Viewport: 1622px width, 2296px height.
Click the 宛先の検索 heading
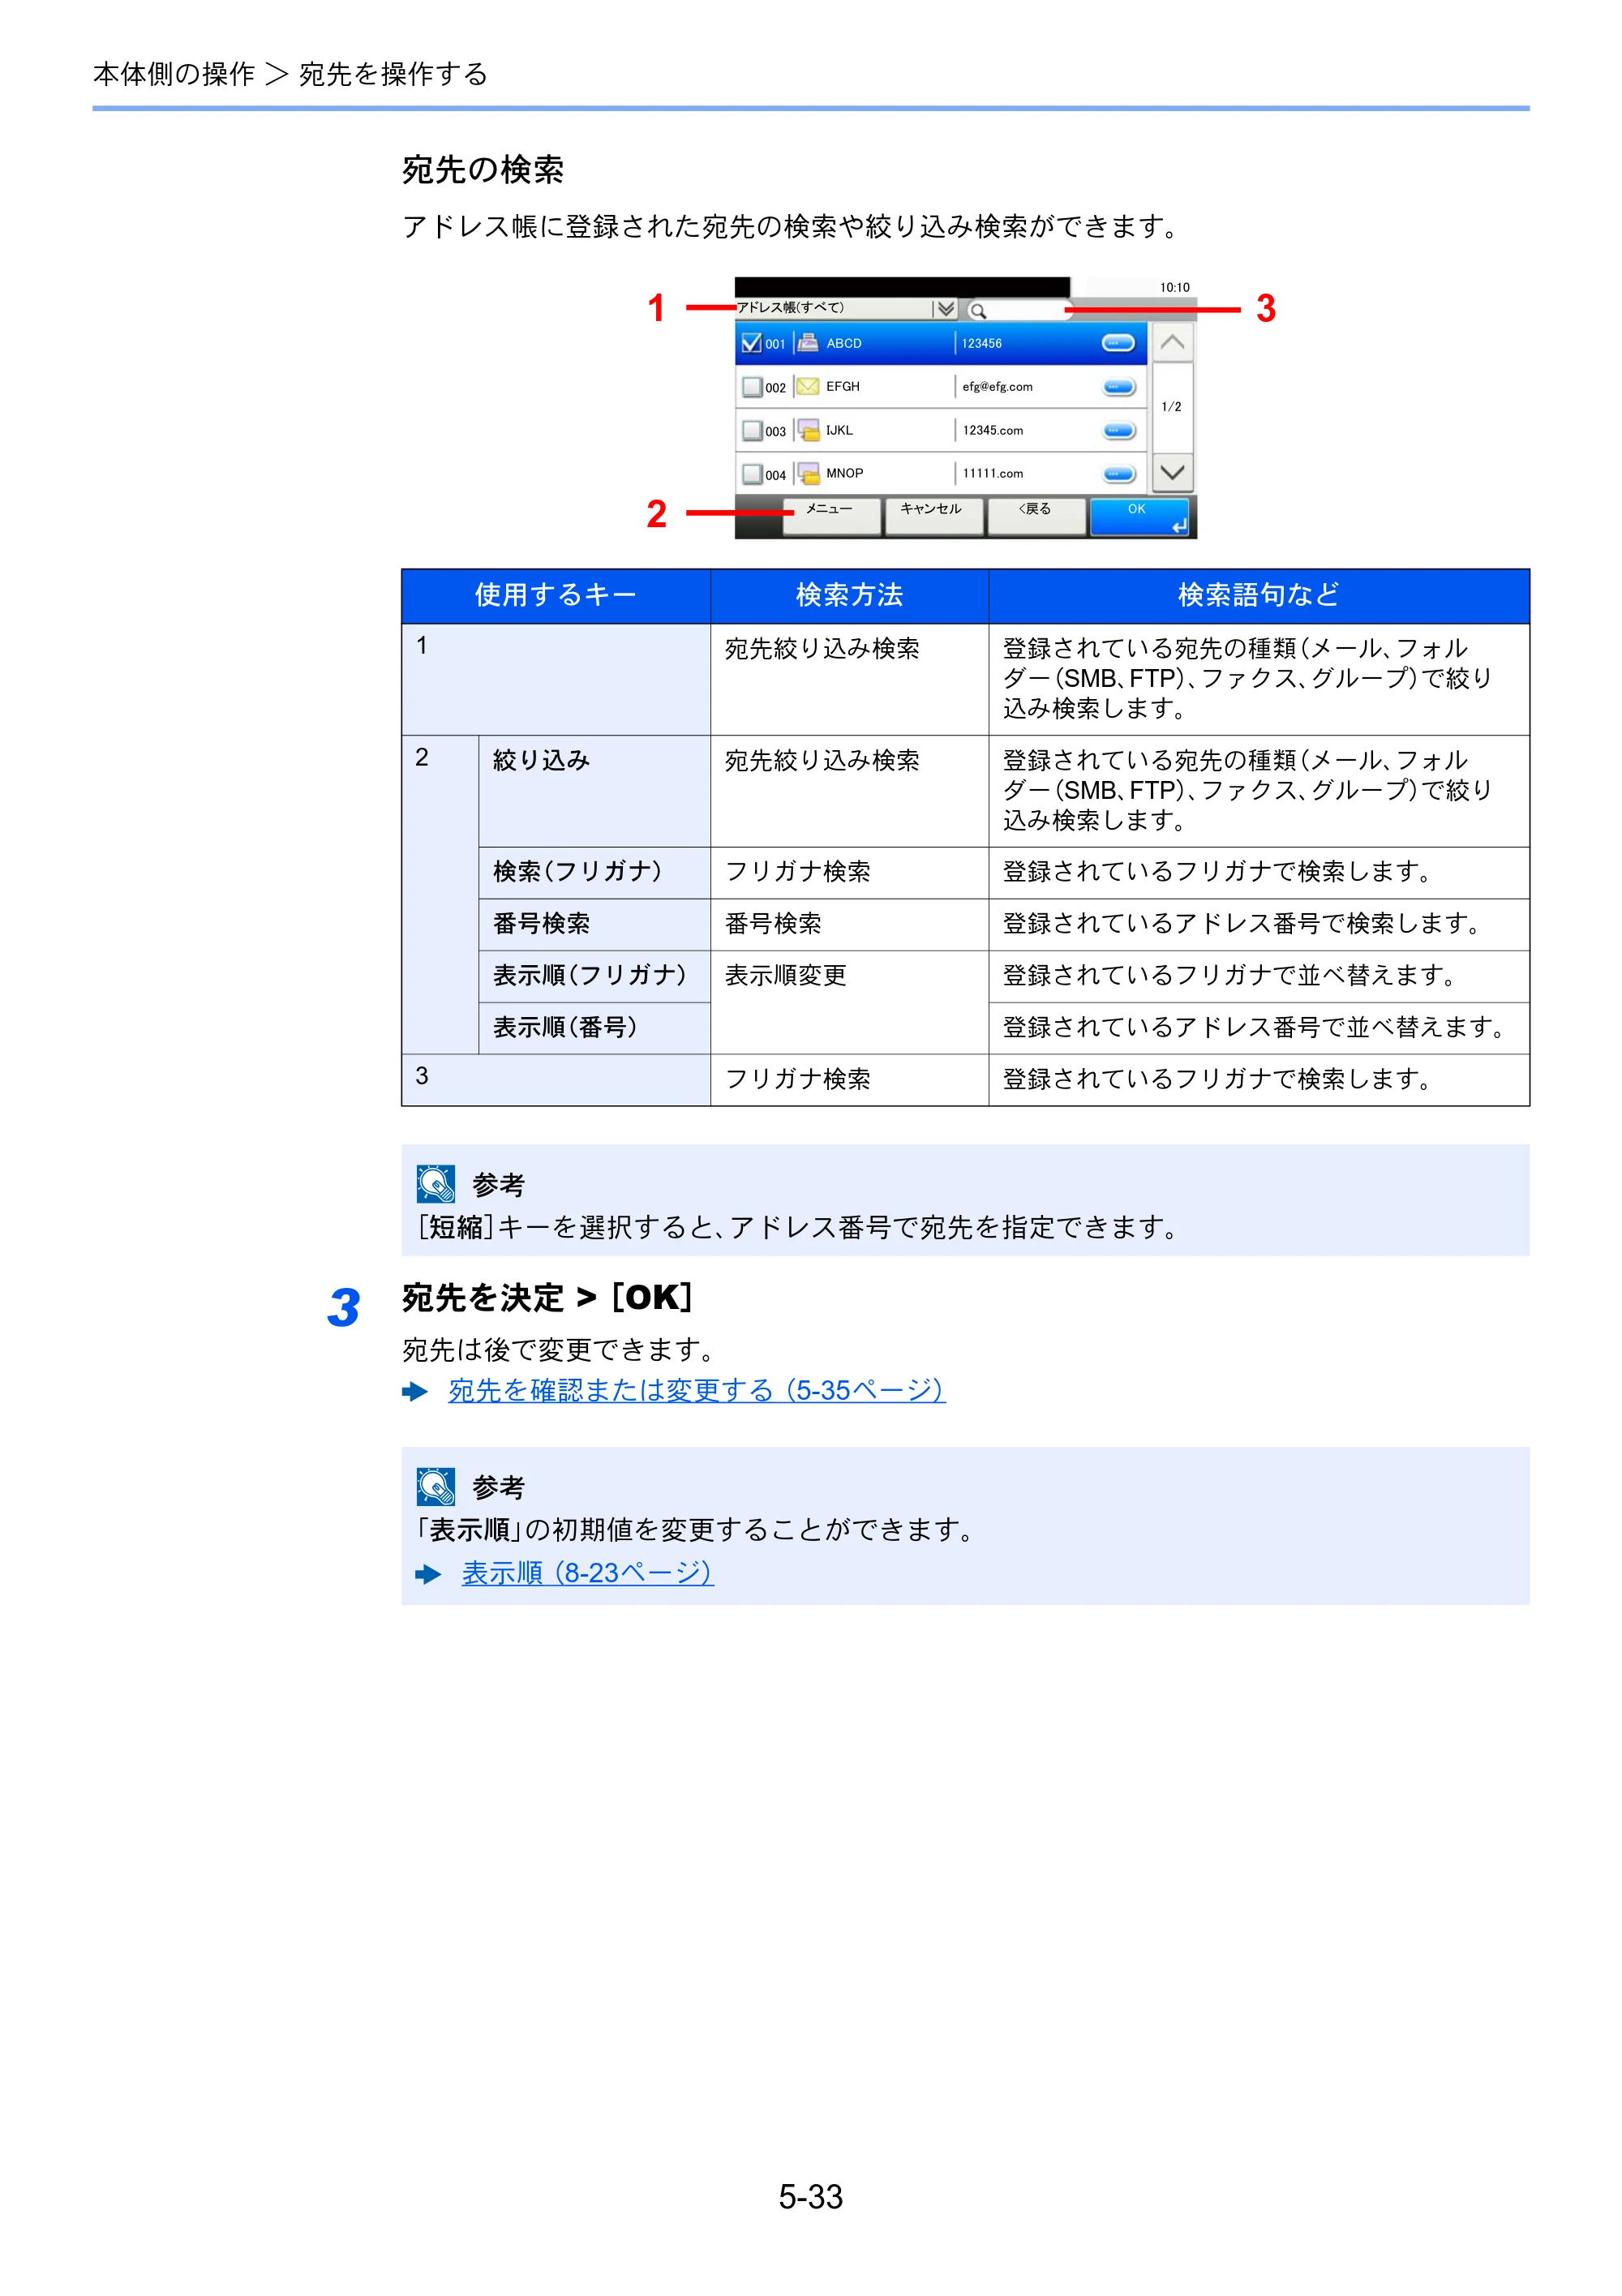pos(483,170)
